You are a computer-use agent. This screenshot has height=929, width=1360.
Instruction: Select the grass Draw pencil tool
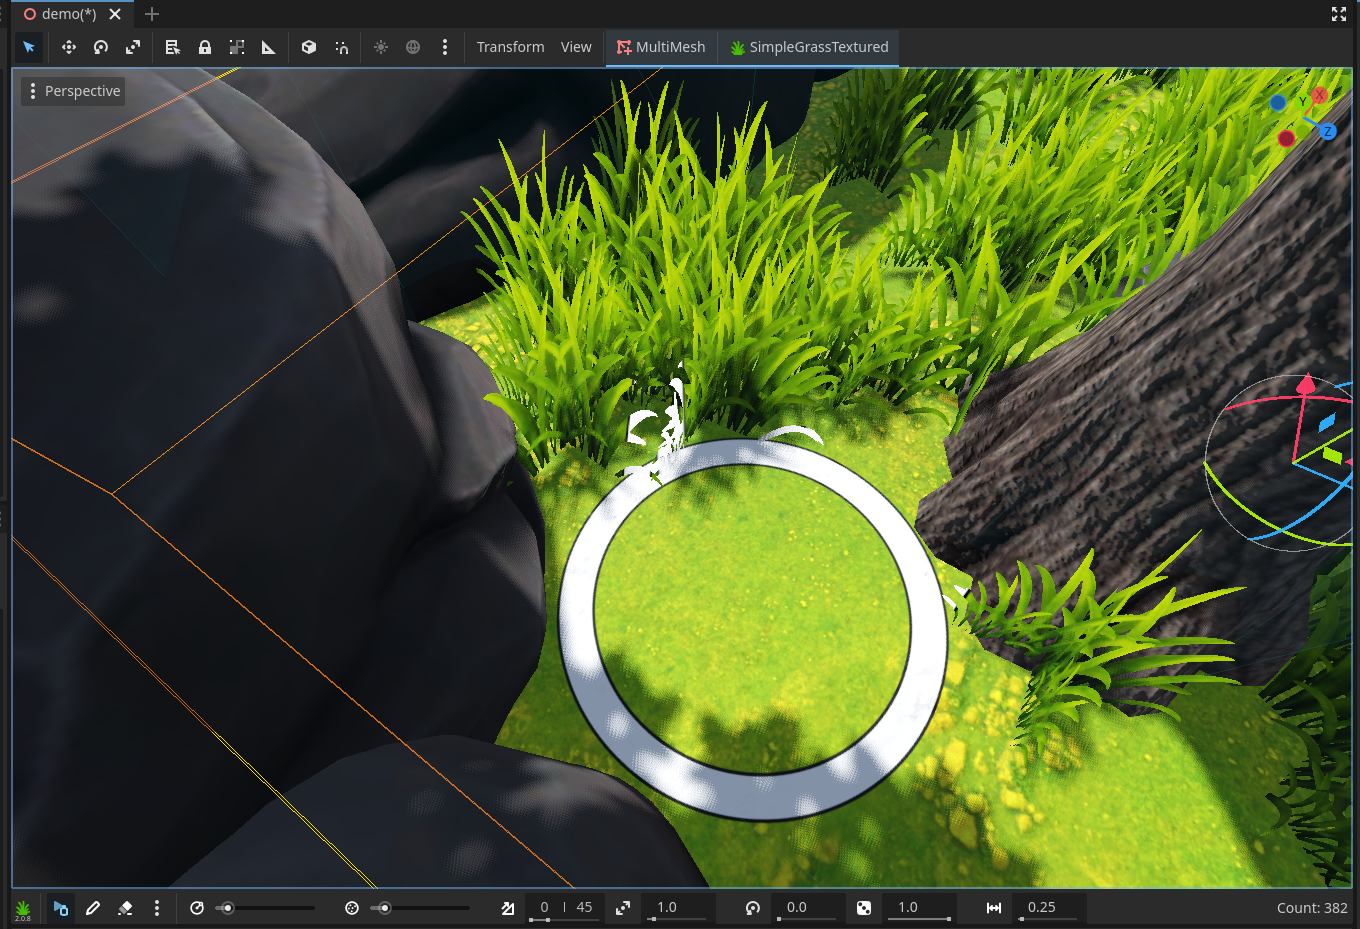click(x=93, y=908)
